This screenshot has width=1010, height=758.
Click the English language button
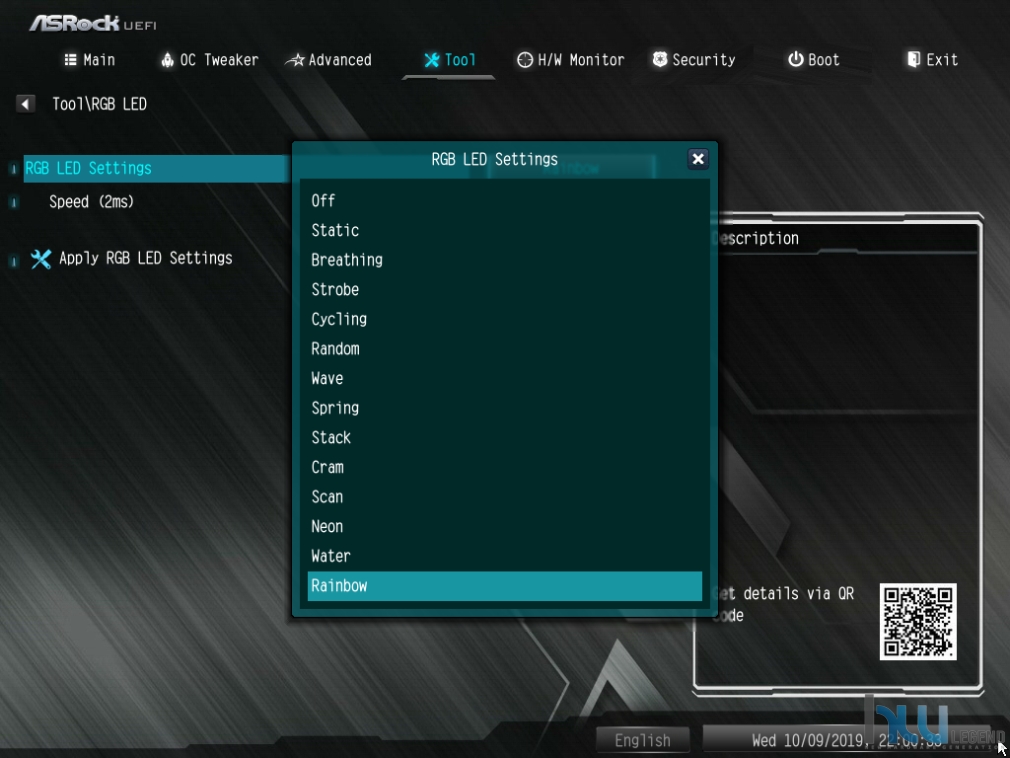[642, 740]
